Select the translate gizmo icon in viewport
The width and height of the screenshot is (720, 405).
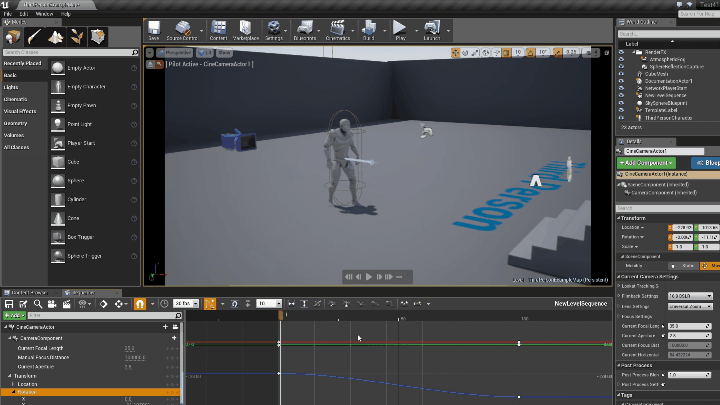point(455,53)
